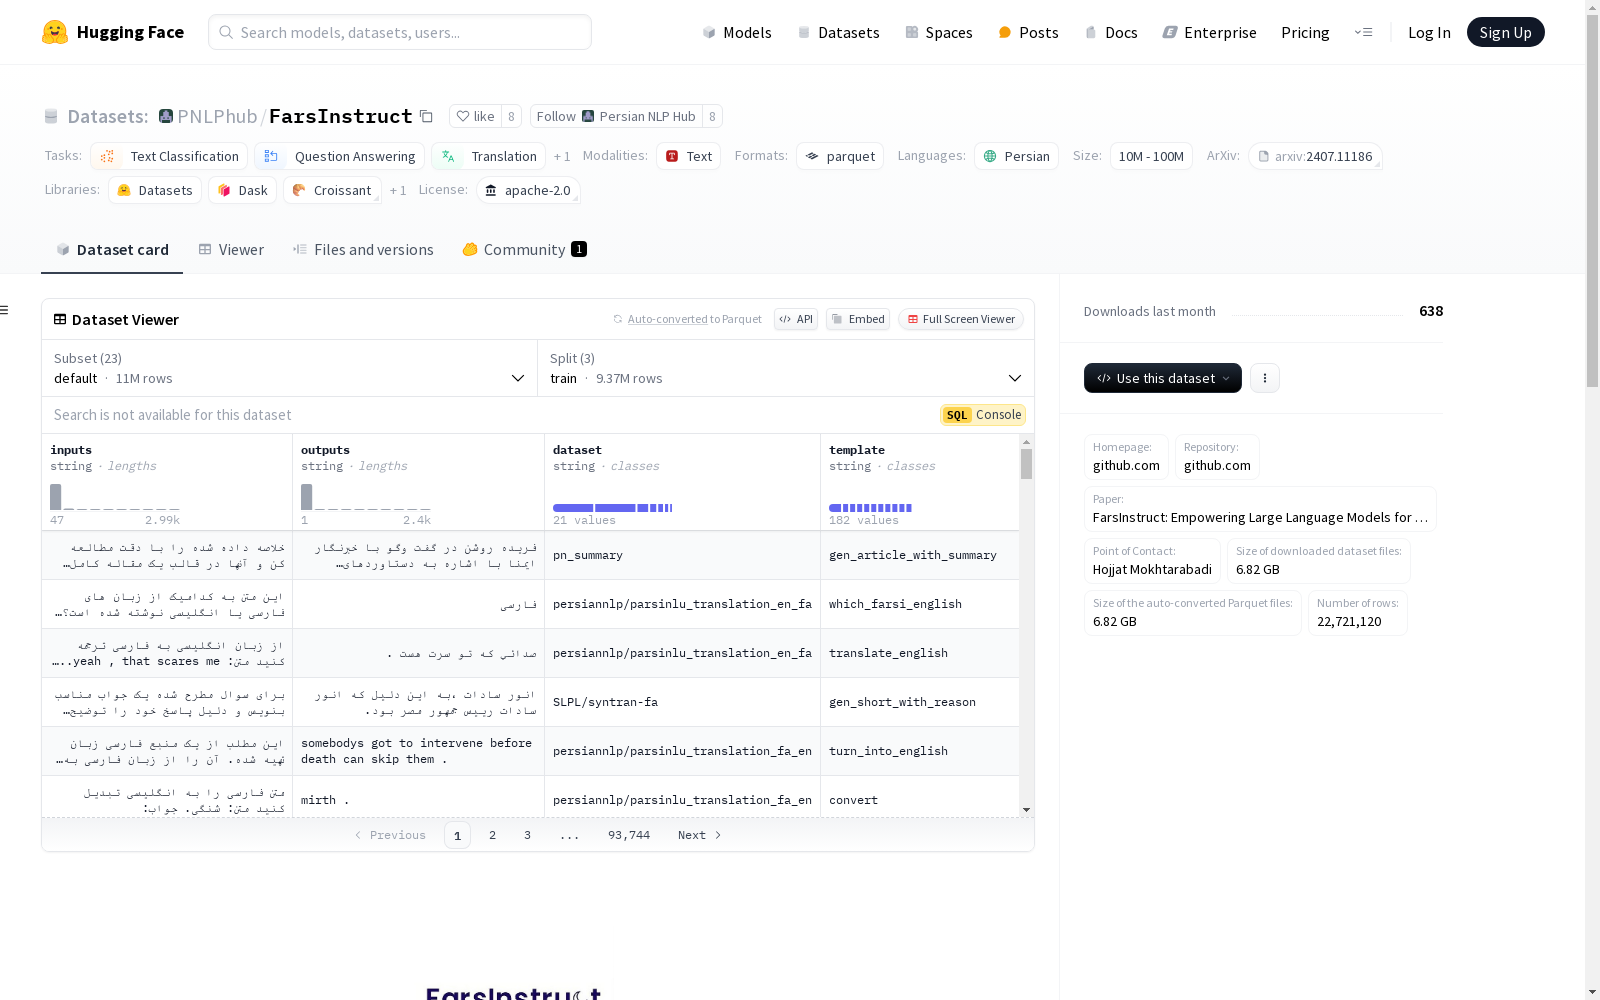This screenshot has width=1600, height=1000.
Task: Open the SQL Console
Action: [983, 415]
